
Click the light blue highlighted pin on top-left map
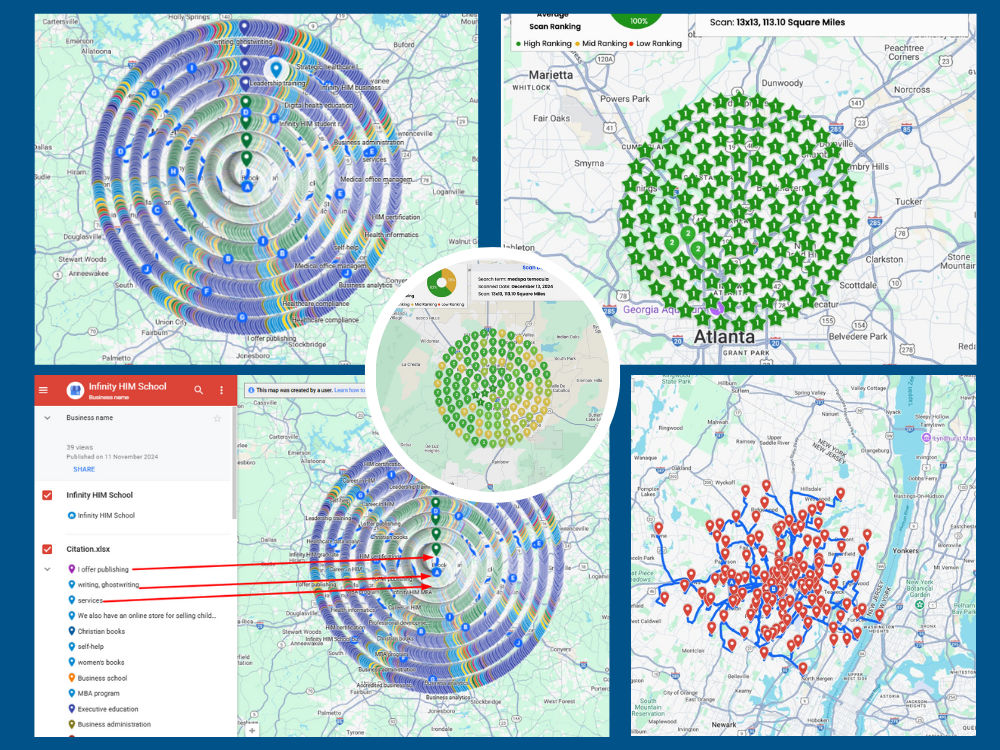(276, 69)
